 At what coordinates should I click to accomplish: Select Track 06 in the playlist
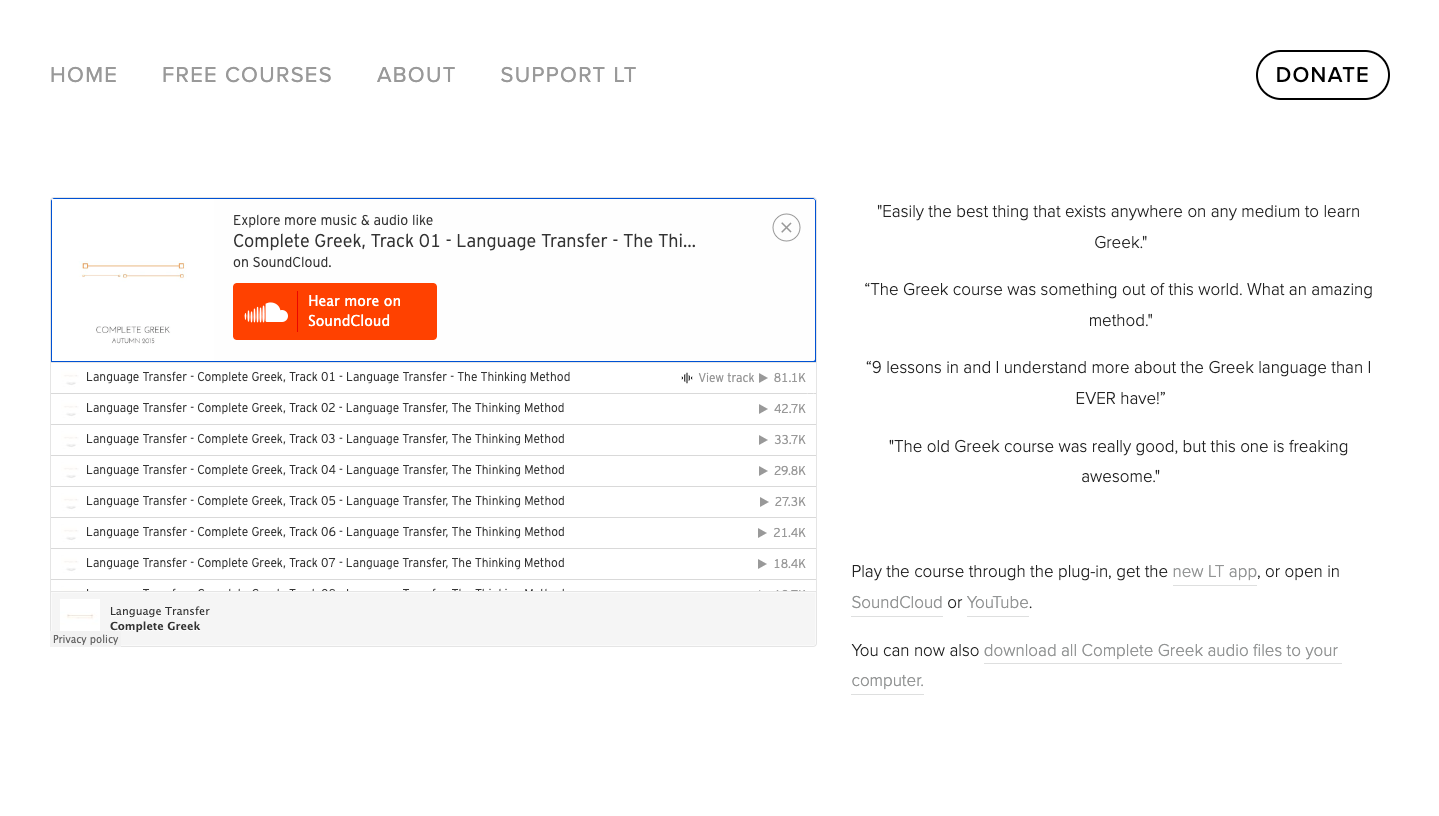325,532
